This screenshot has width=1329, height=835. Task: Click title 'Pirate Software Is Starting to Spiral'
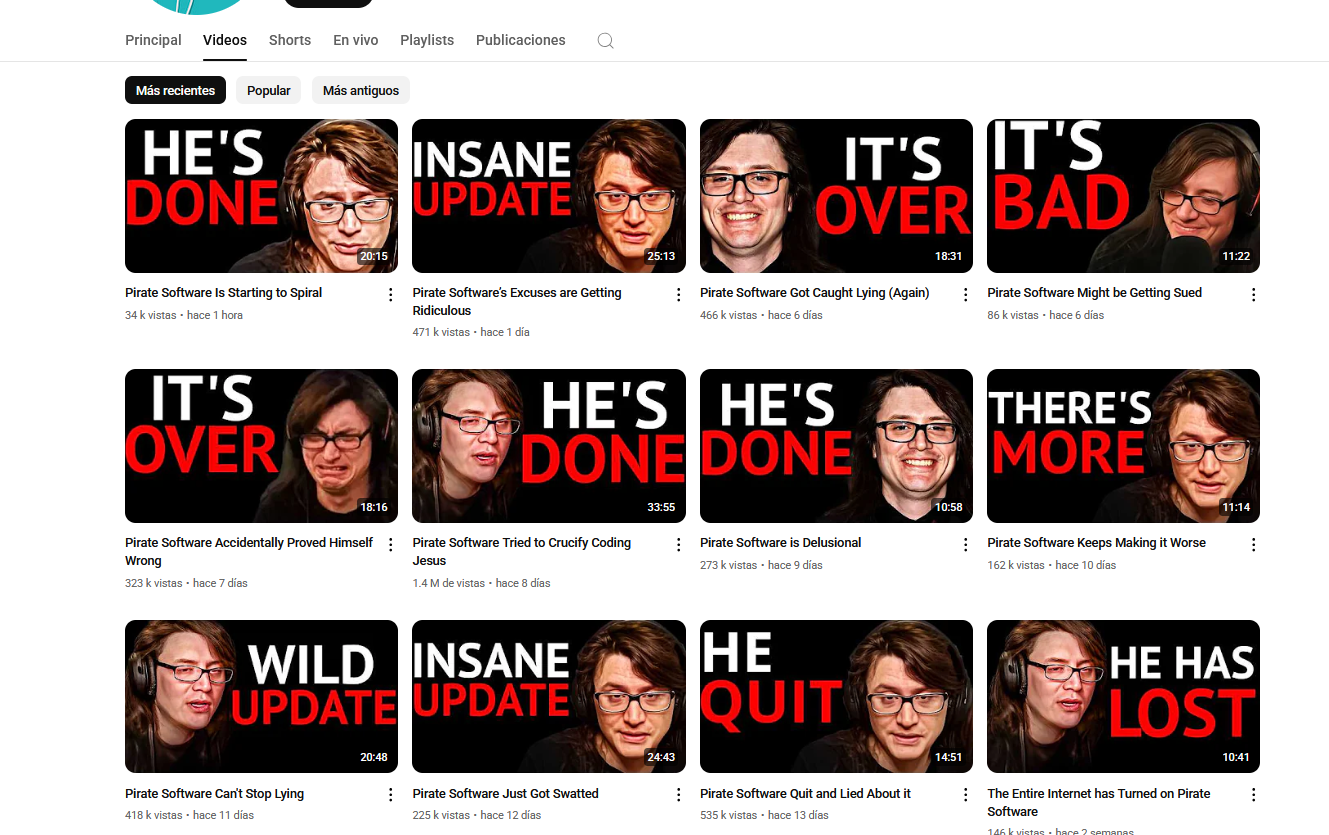tap(224, 293)
